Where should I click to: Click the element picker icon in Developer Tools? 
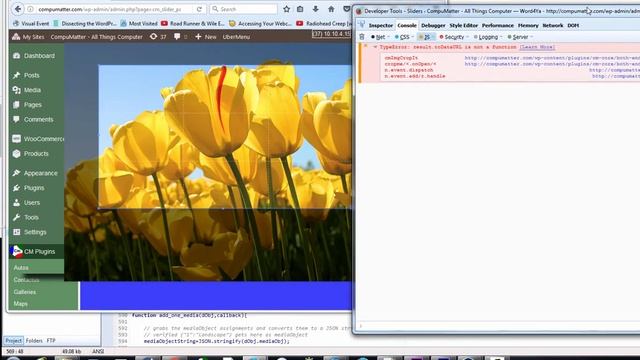362,25
